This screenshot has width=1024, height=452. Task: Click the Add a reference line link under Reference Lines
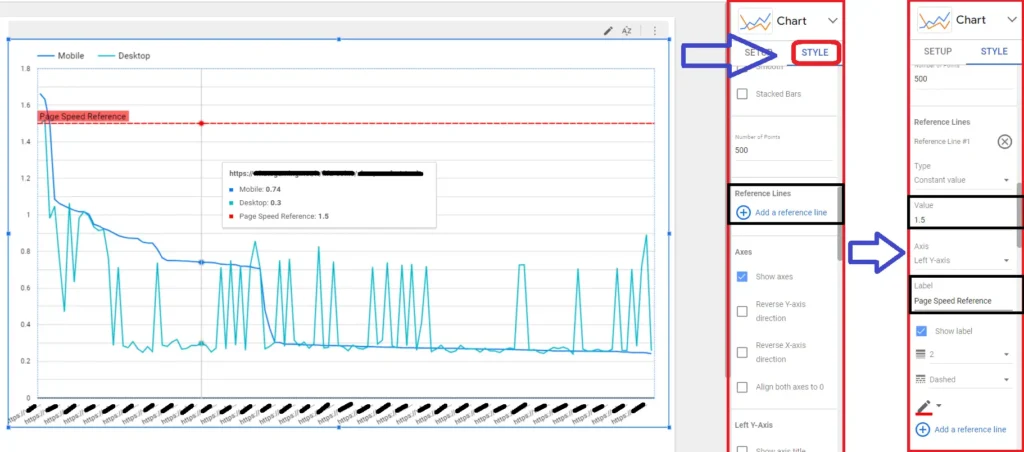[x=781, y=212]
